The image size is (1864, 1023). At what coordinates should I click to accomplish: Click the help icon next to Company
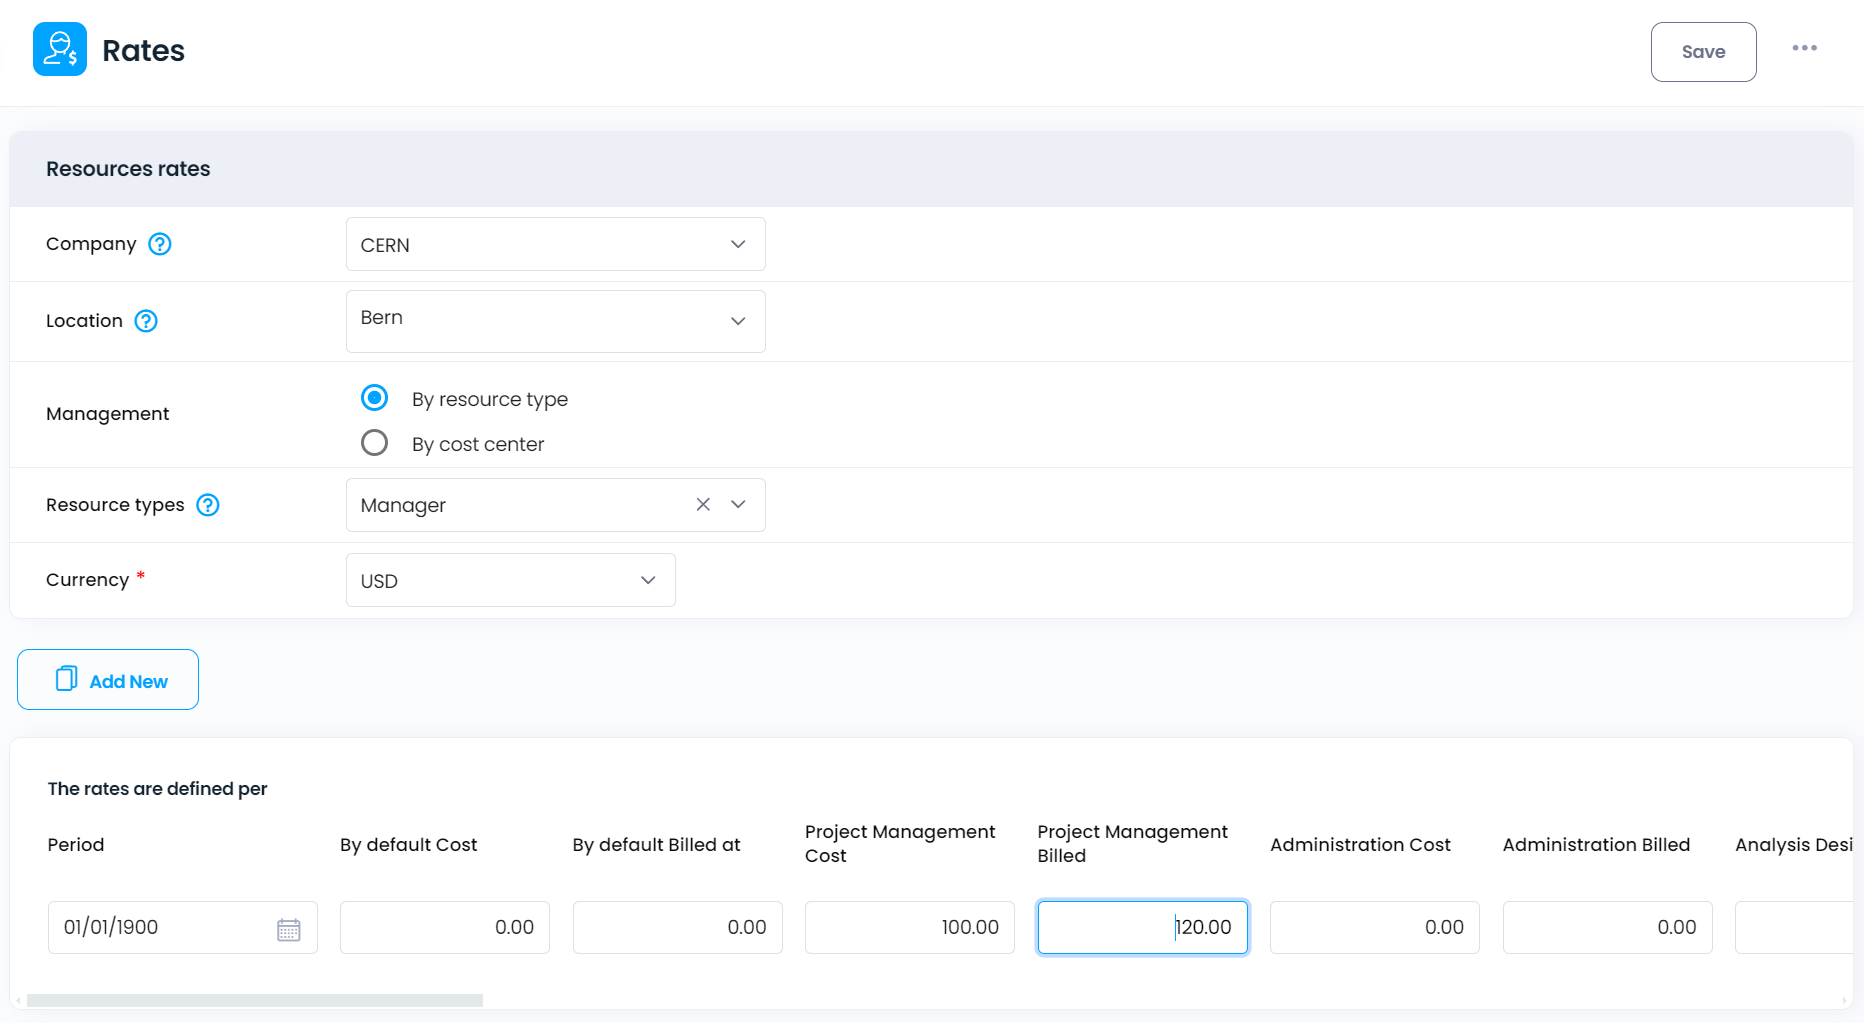coord(160,244)
